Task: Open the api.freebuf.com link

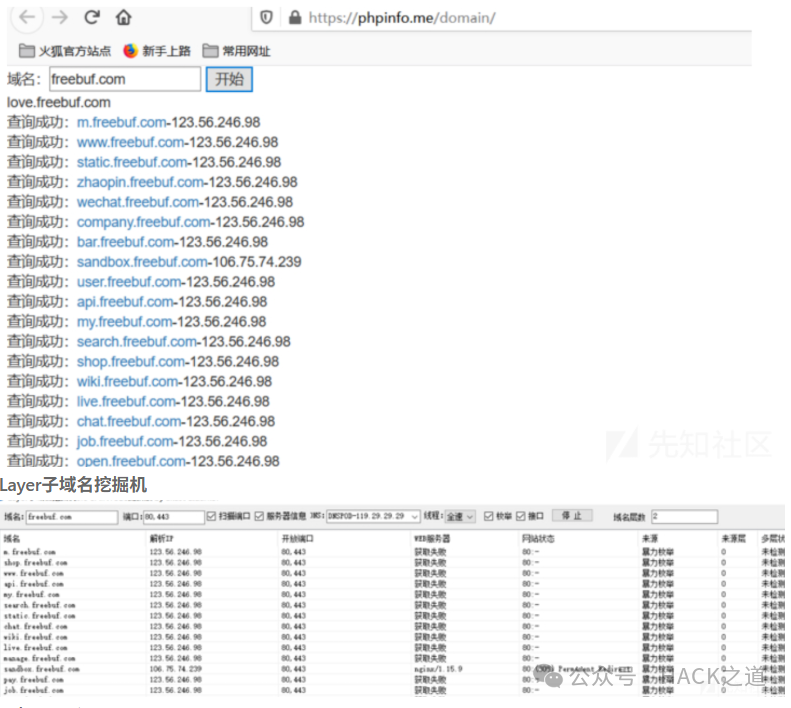Action: (x=125, y=302)
